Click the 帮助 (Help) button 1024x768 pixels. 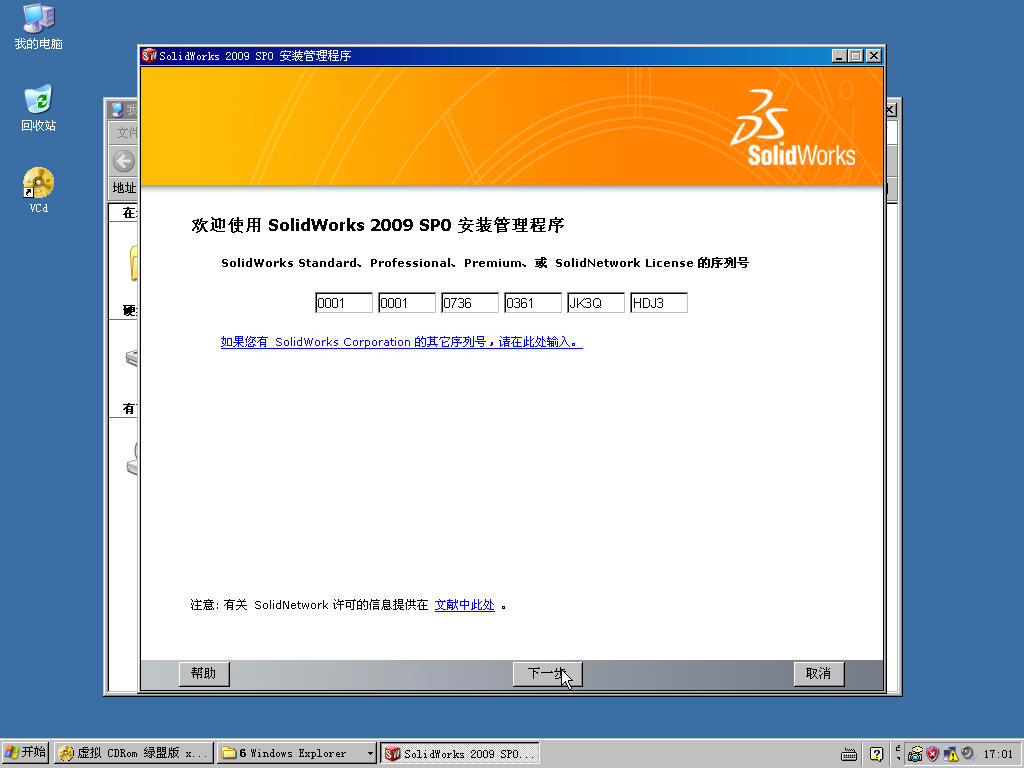click(204, 673)
